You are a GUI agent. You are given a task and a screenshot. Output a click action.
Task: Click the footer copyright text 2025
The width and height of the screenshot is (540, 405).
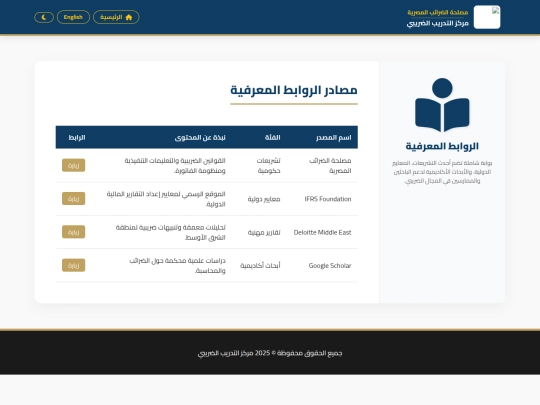[270, 353]
